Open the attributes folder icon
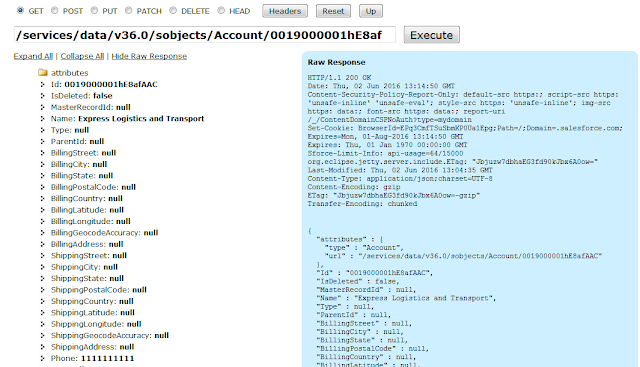Viewport: 640px width, 367px height. tap(43, 73)
